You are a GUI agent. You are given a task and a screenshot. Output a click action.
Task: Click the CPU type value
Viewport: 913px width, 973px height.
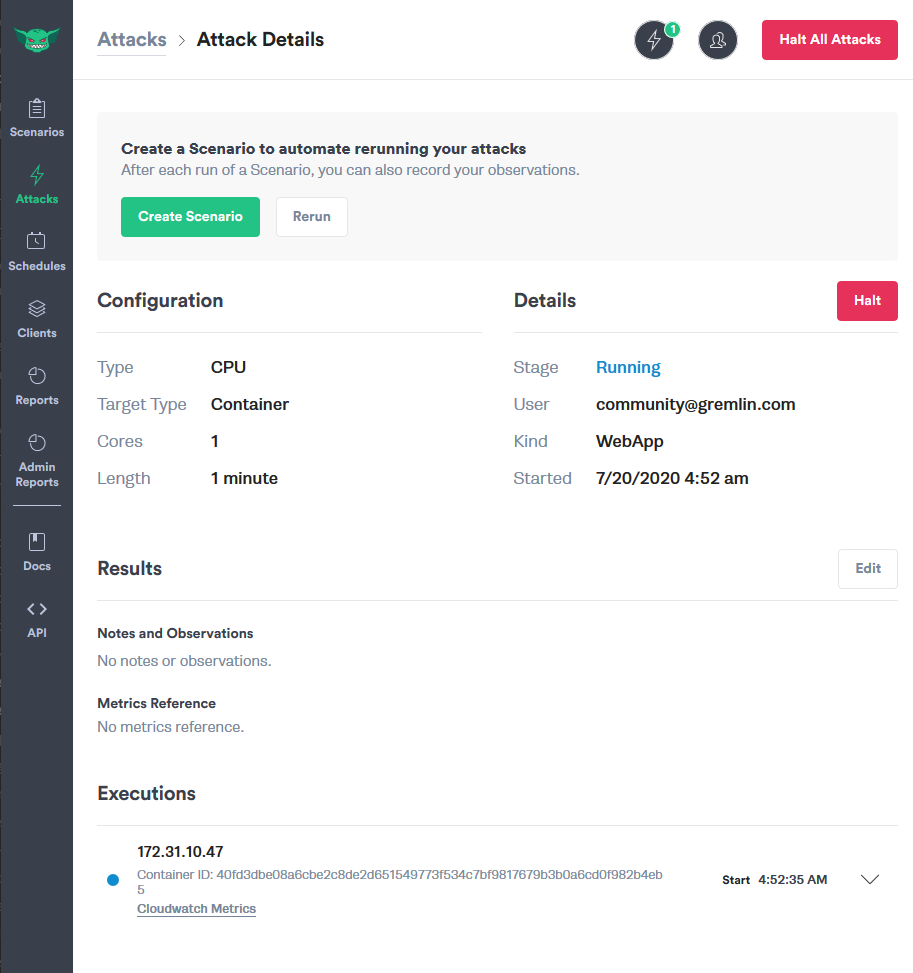point(228,367)
